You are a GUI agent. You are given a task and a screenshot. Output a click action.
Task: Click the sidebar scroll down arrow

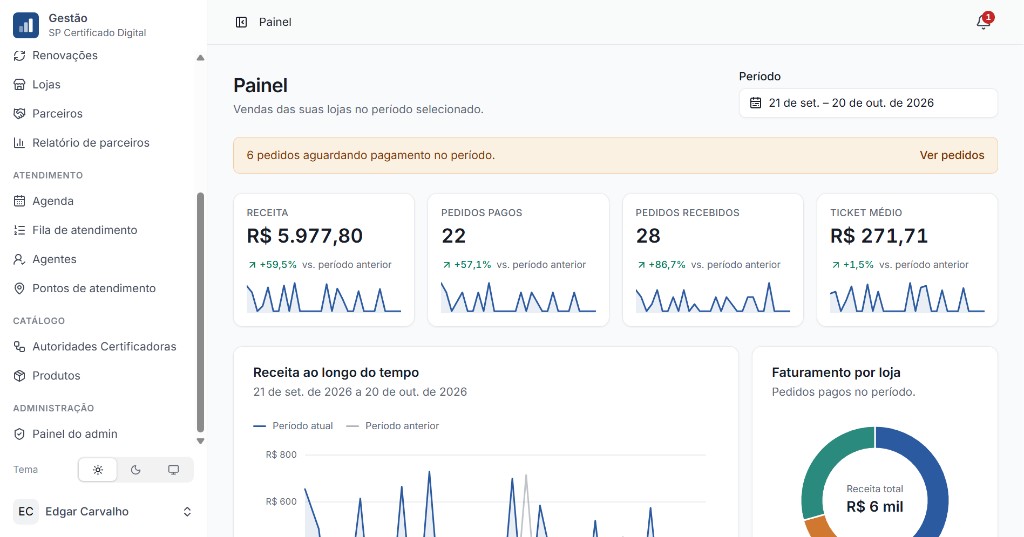pos(200,441)
